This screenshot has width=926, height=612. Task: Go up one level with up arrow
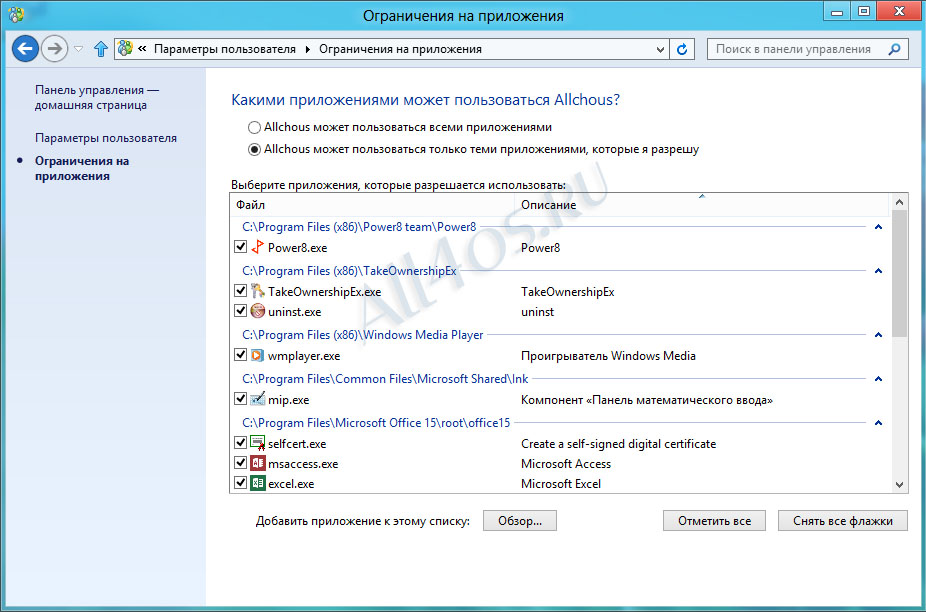pos(101,48)
